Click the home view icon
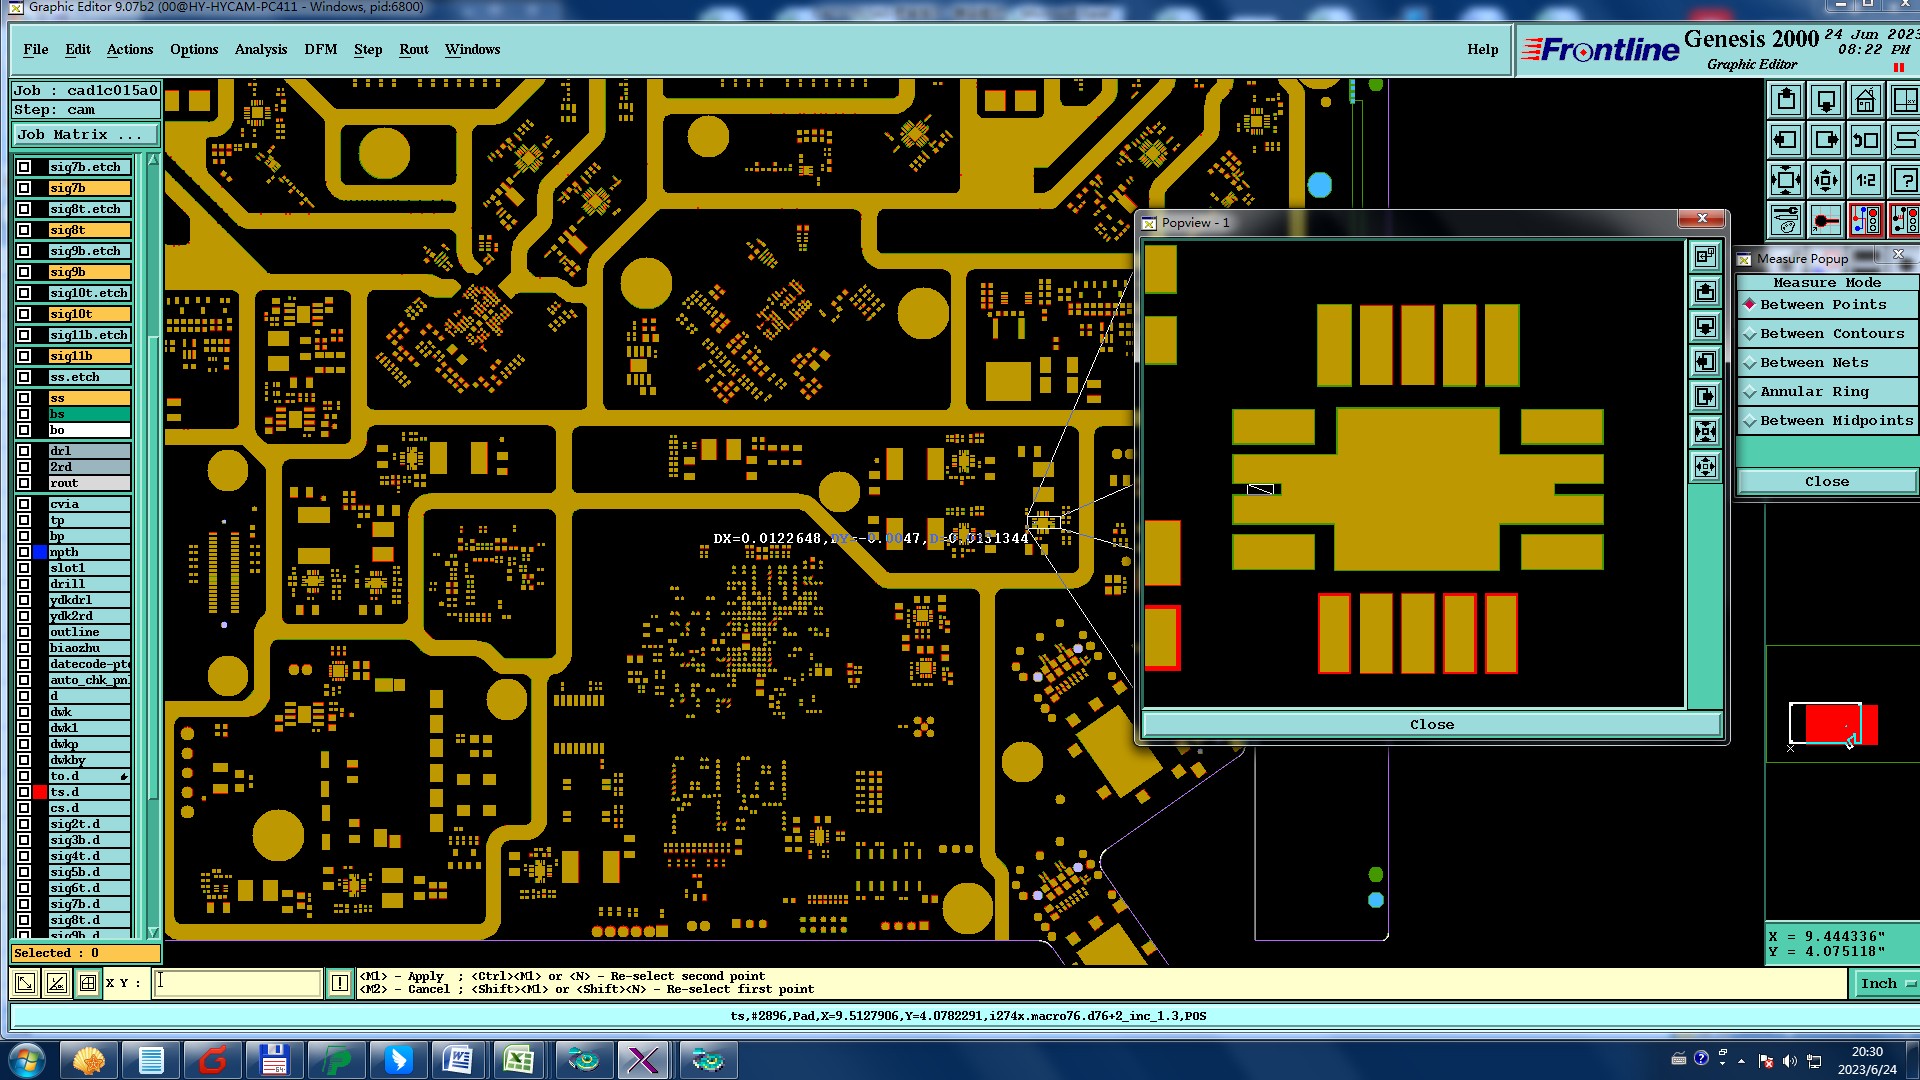 [1865, 101]
